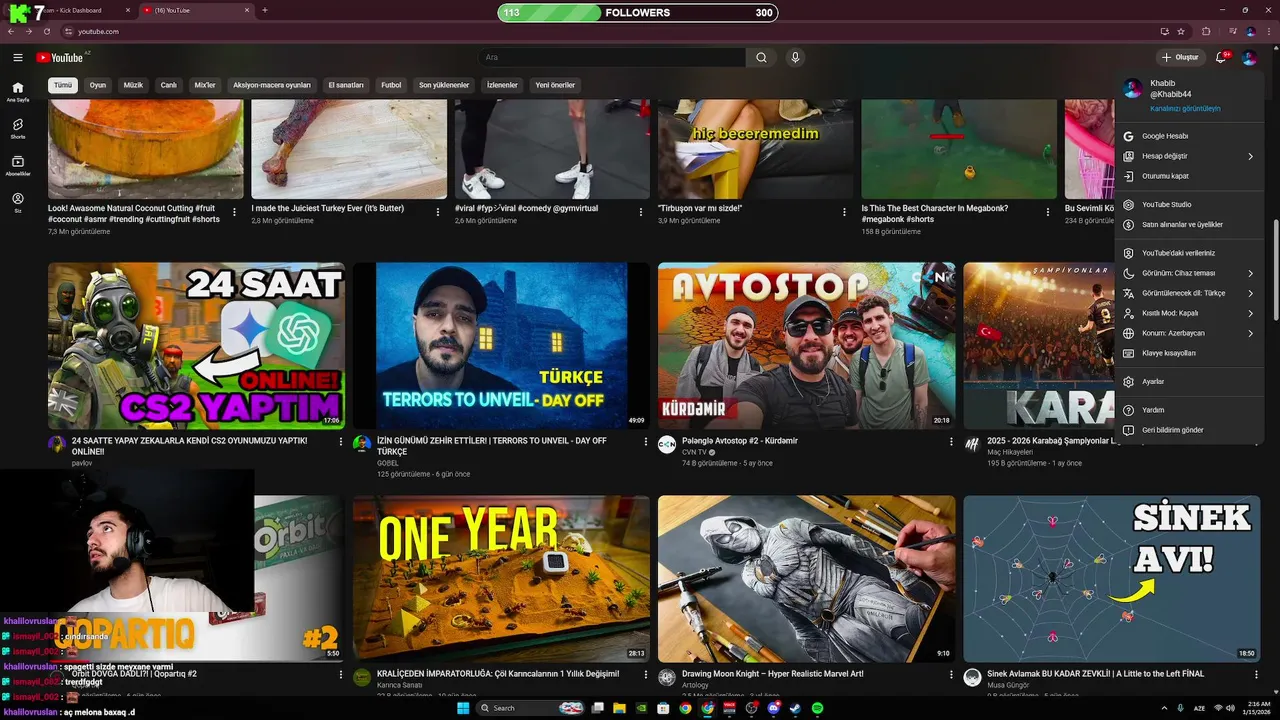Open browser extensions puzzle icon
1280x720 pixels.
pos(1206,31)
